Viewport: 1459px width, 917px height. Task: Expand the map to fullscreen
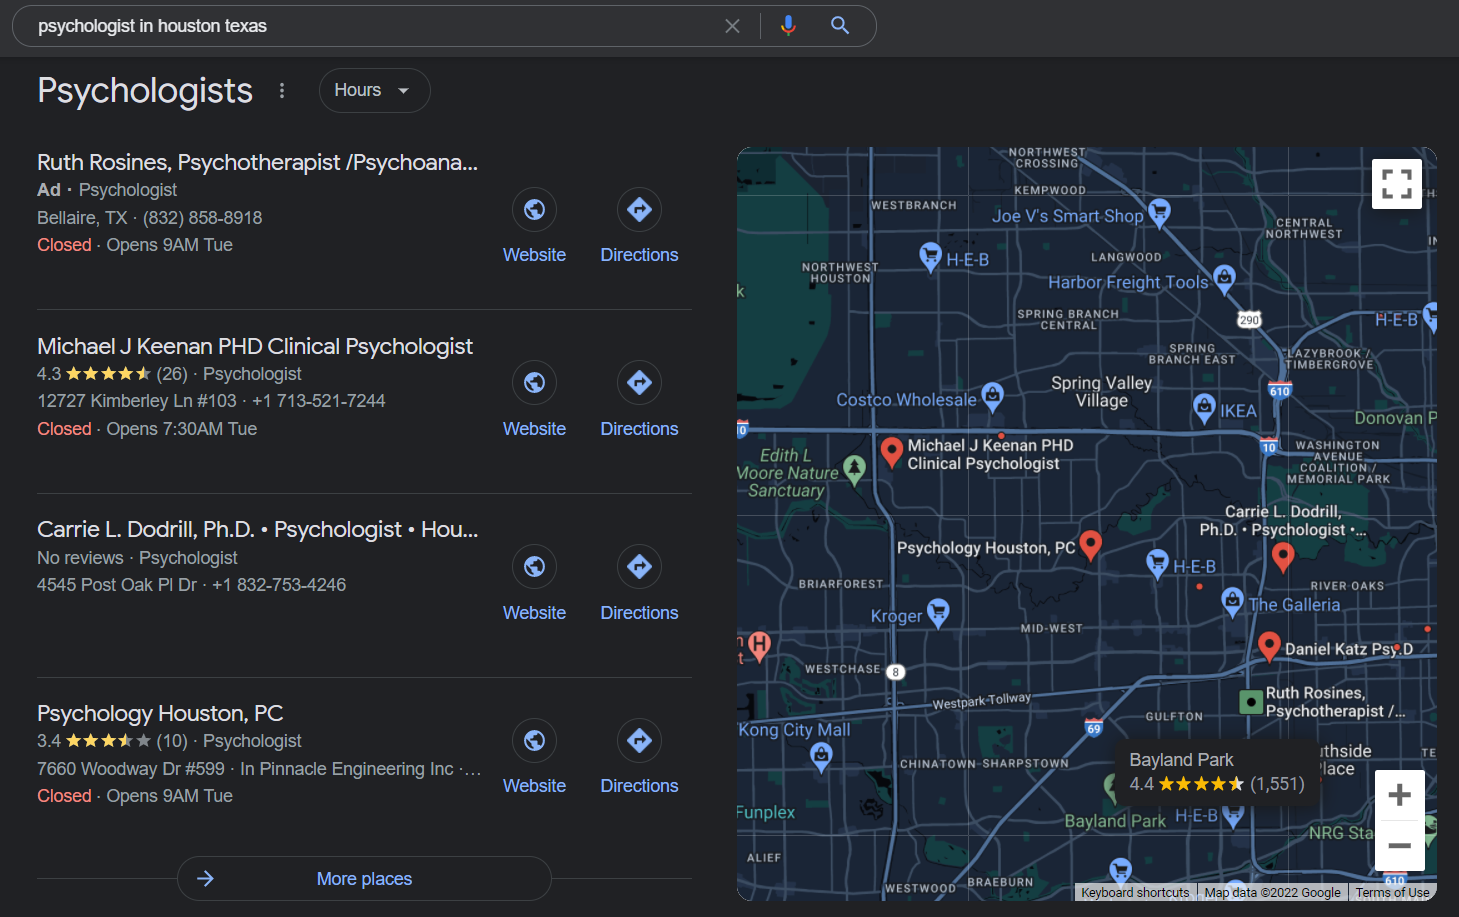coord(1397,184)
